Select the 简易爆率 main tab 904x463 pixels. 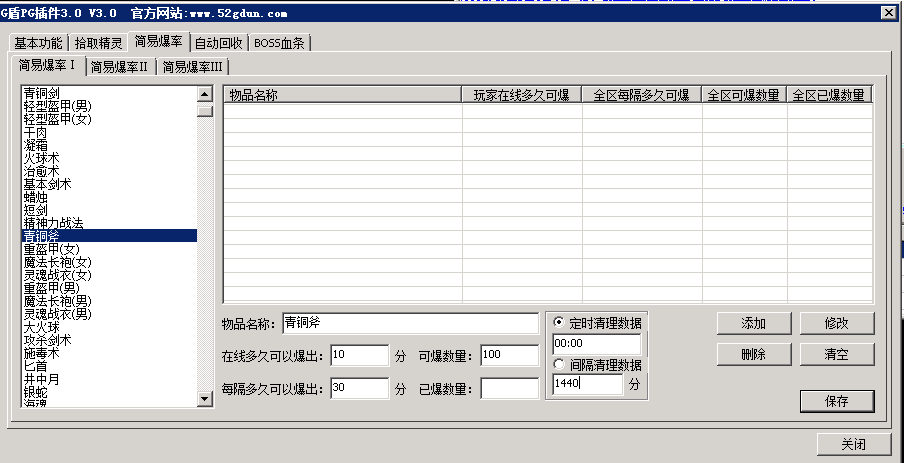point(159,42)
